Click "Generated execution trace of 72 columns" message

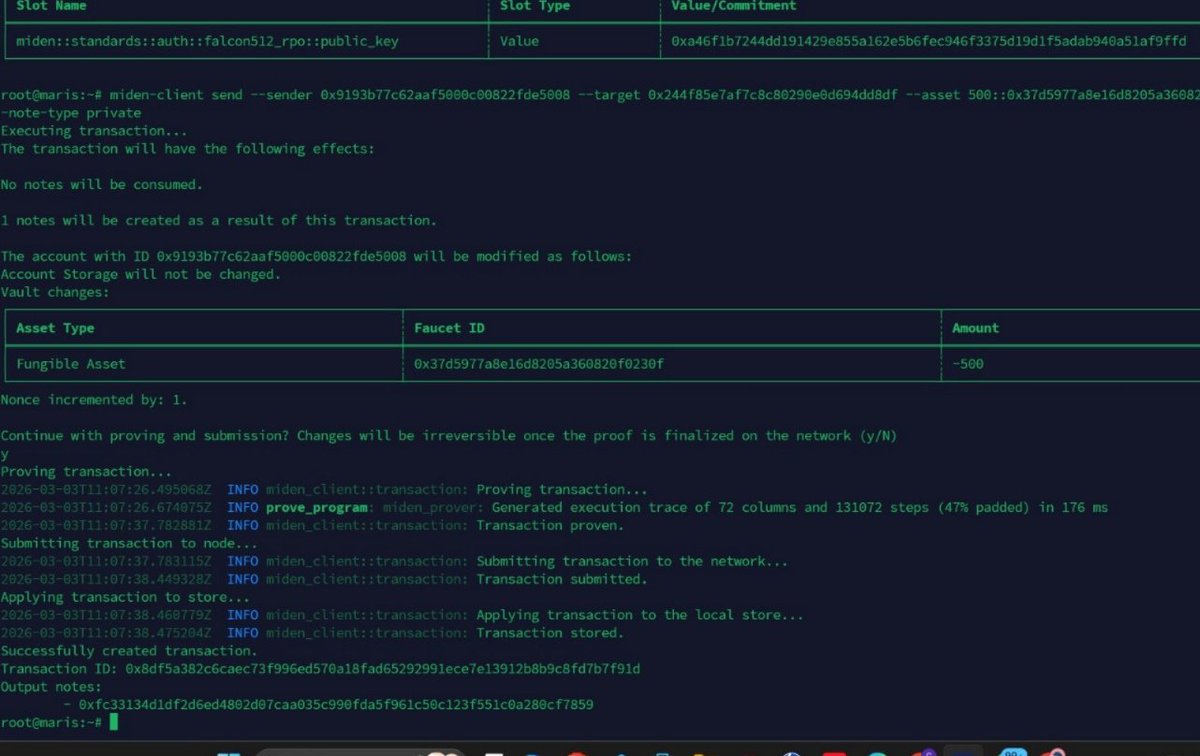tap(800, 508)
